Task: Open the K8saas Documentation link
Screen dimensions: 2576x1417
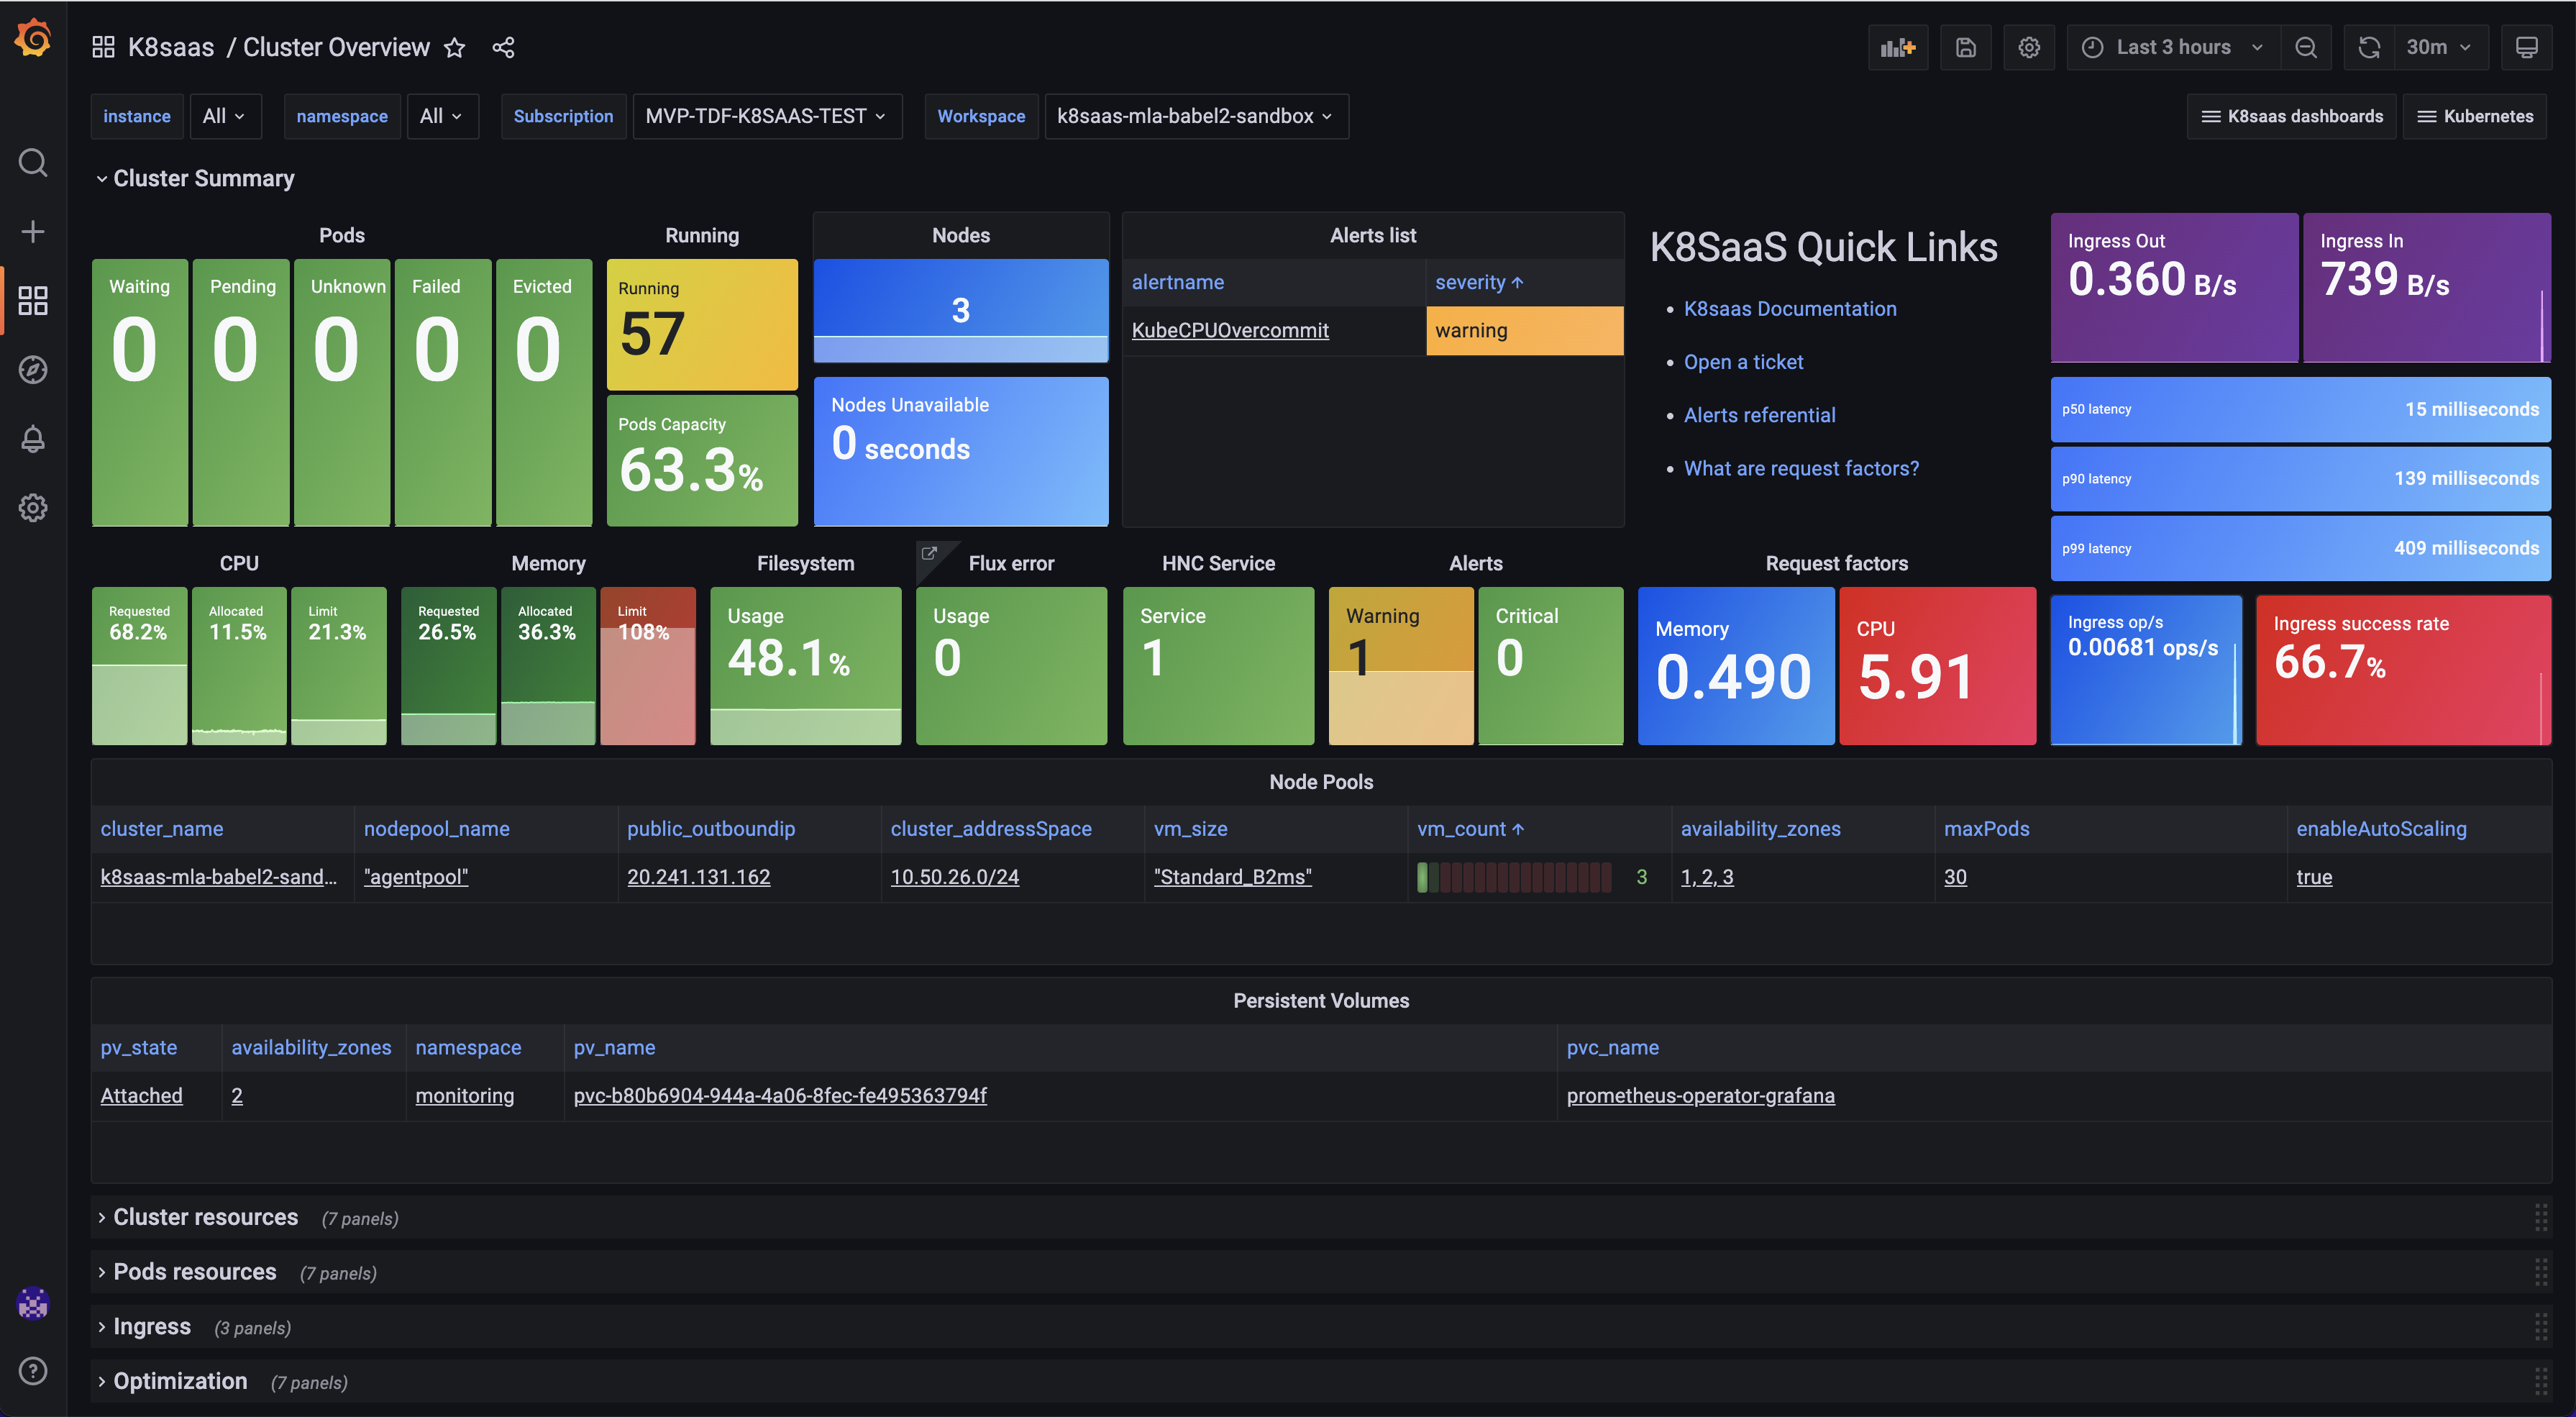Action: pos(1790,309)
